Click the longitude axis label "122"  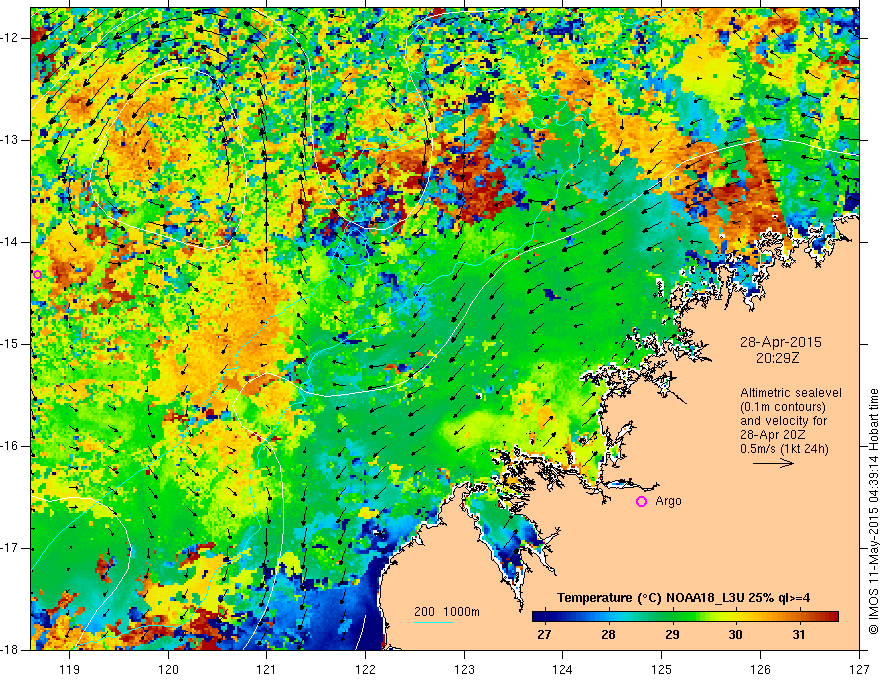(x=365, y=669)
